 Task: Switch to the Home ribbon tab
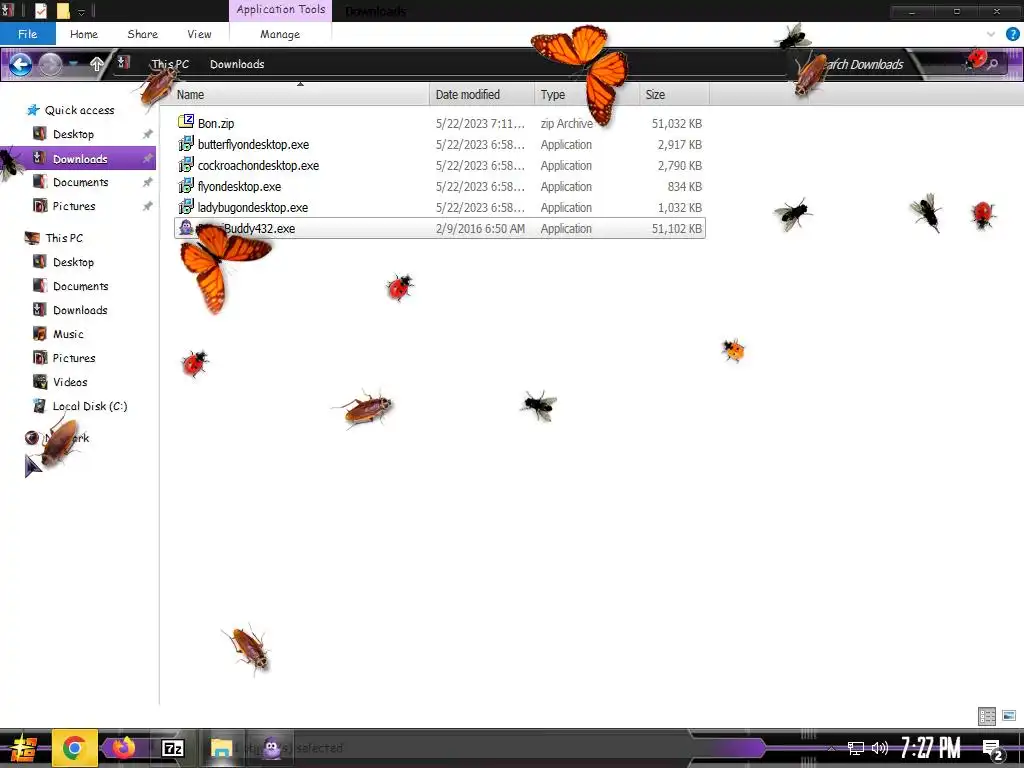pyautogui.click(x=84, y=34)
